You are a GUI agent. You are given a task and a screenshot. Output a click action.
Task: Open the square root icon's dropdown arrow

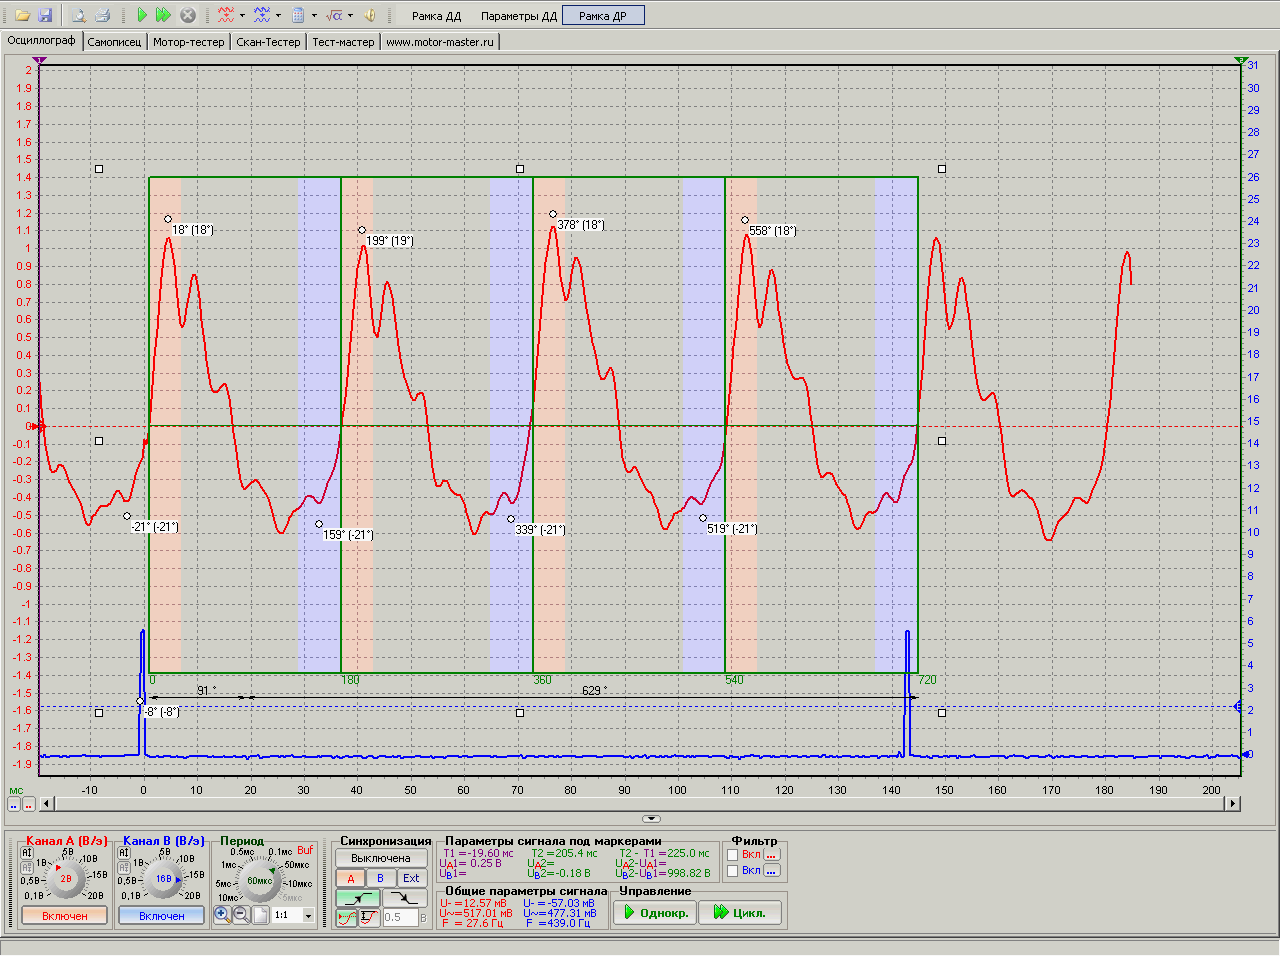coord(350,16)
